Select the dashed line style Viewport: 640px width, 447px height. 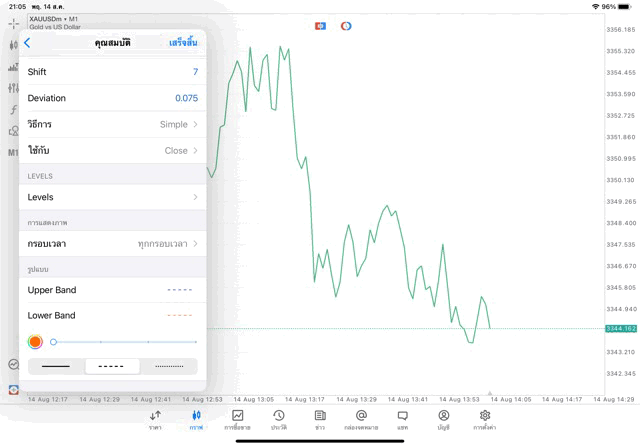[112, 367]
